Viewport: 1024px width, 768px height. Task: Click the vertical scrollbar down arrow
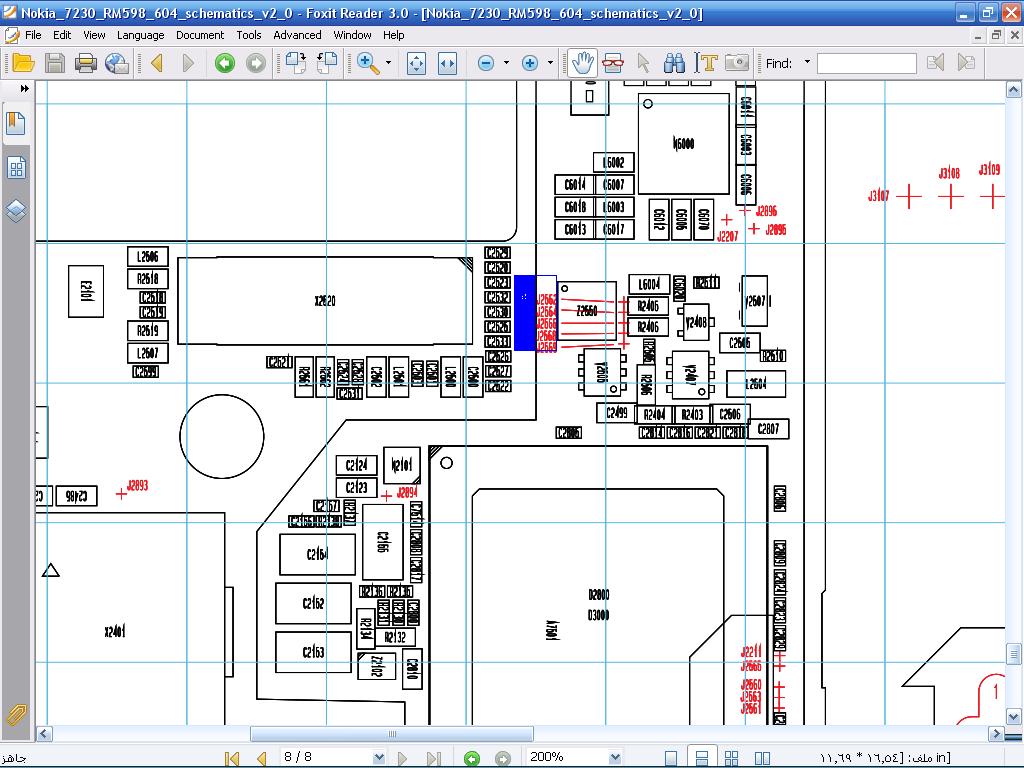click(x=1014, y=717)
